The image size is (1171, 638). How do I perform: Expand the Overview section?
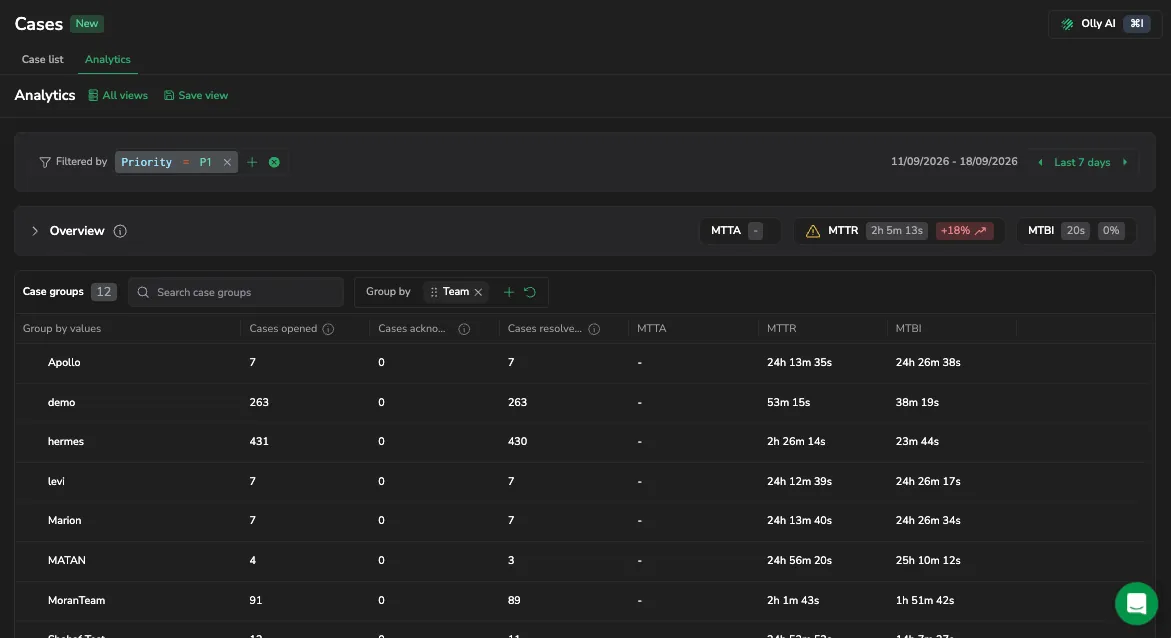pyautogui.click(x=34, y=231)
